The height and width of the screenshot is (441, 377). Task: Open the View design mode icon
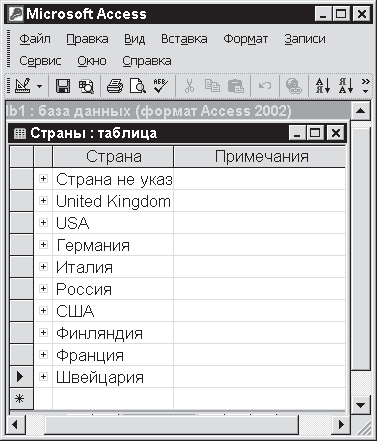23,86
